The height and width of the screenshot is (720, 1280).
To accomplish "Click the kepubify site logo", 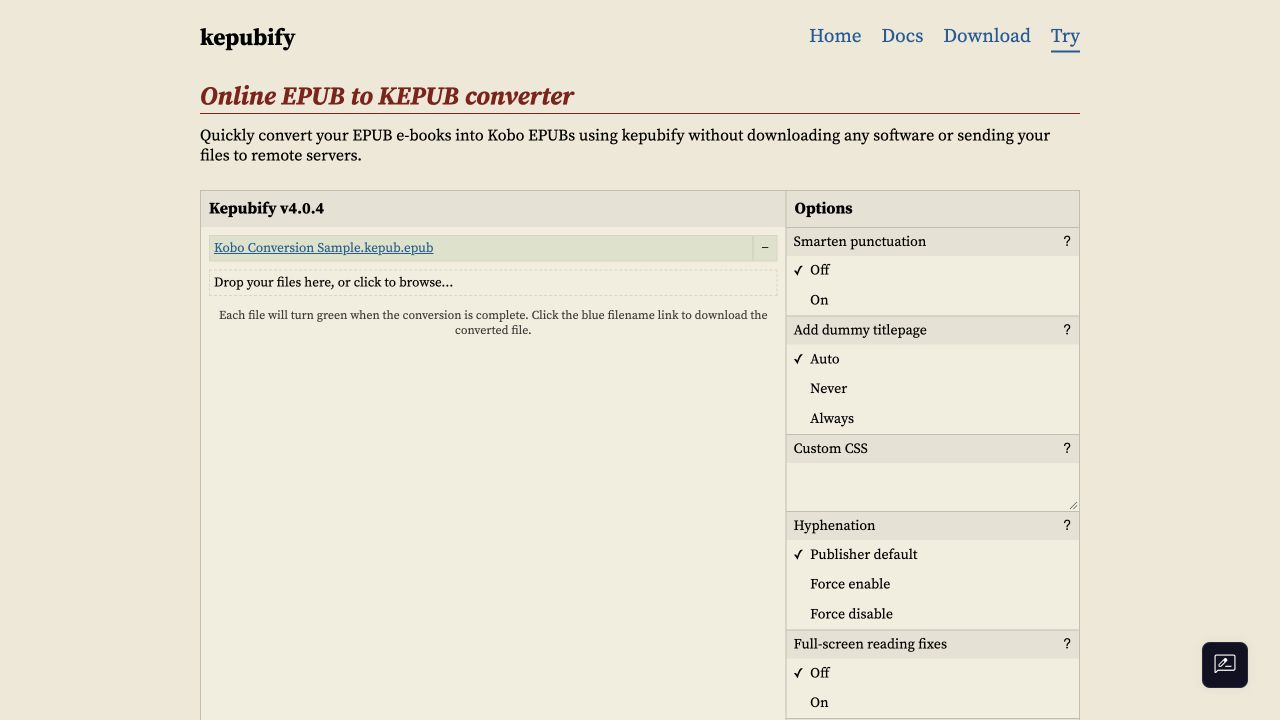I will pos(247,37).
